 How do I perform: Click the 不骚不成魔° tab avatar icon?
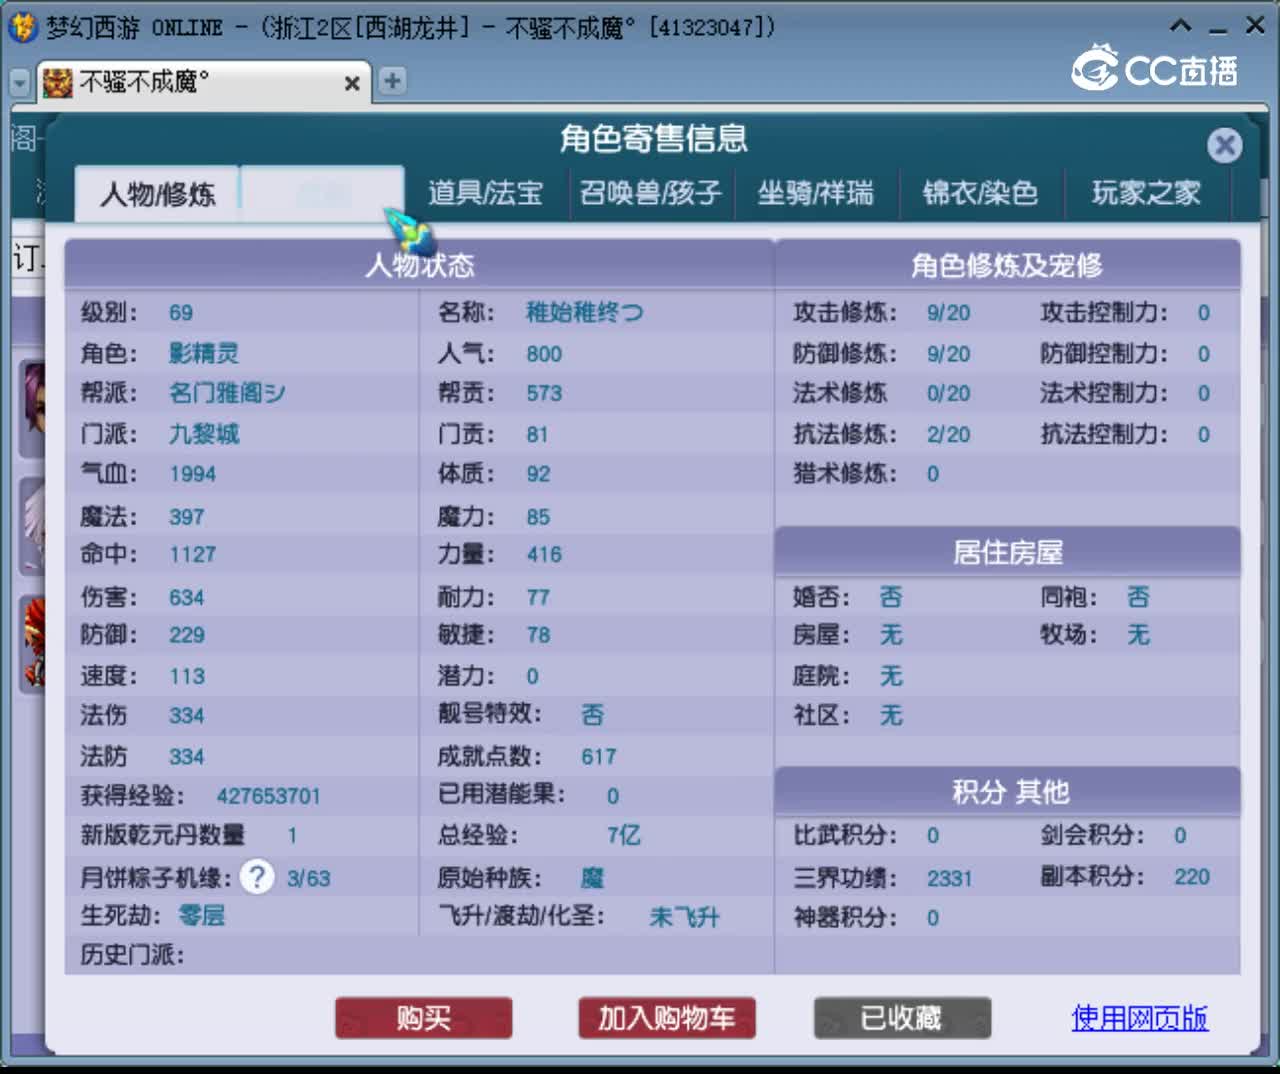click(57, 82)
